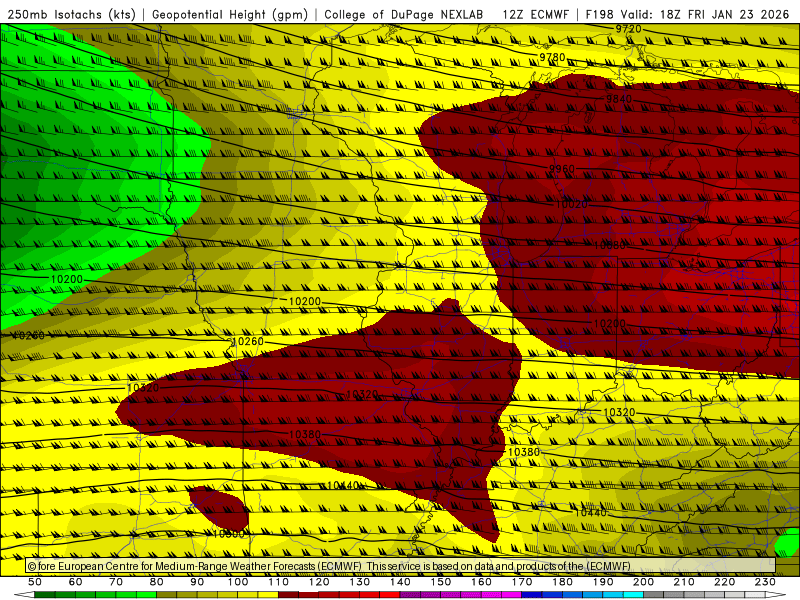Screen dimensions: 800x600
Task: Click the 100 value on the color scale
Action: pos(238,582)
